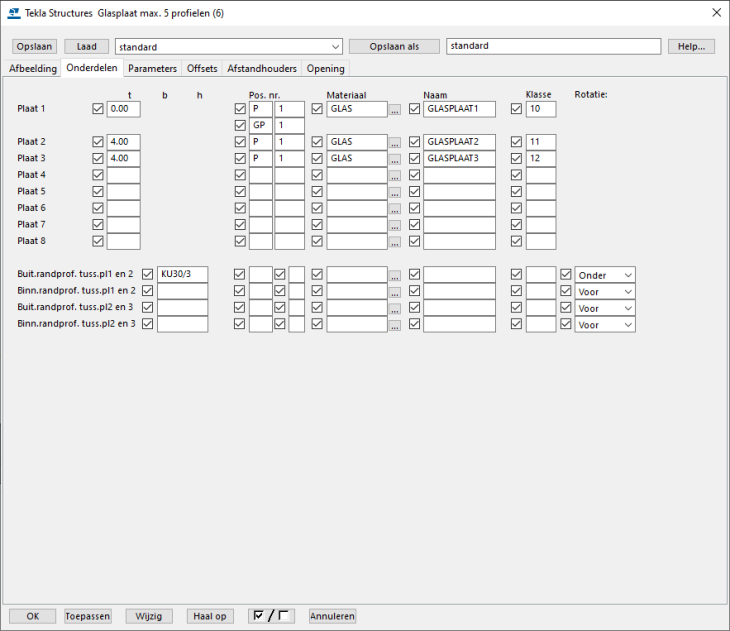Click empty Plaat 4 thickness field
730x631 pixels.
pyautogui.click(x=123, y=175)
